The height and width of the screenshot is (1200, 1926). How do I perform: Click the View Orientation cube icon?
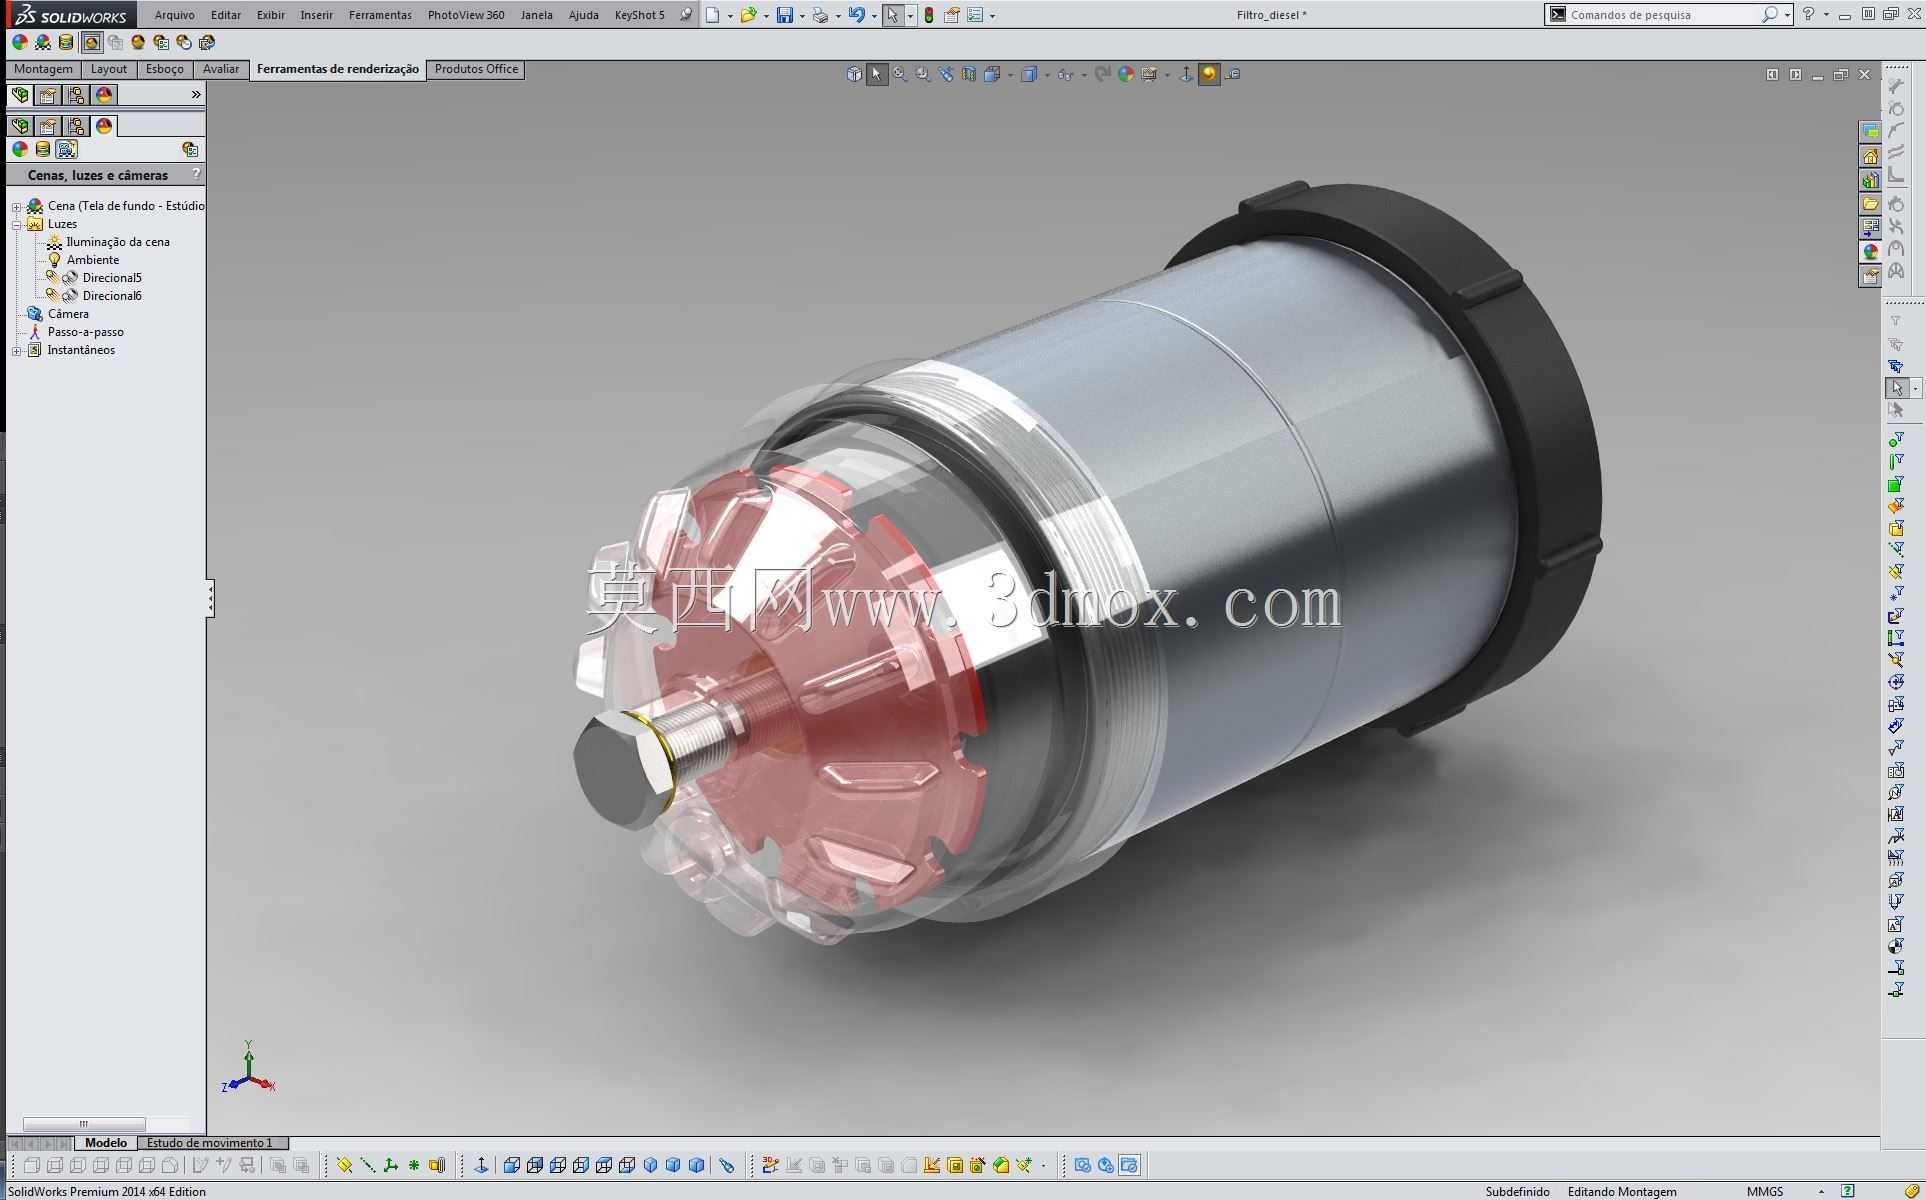pos(993,74)
